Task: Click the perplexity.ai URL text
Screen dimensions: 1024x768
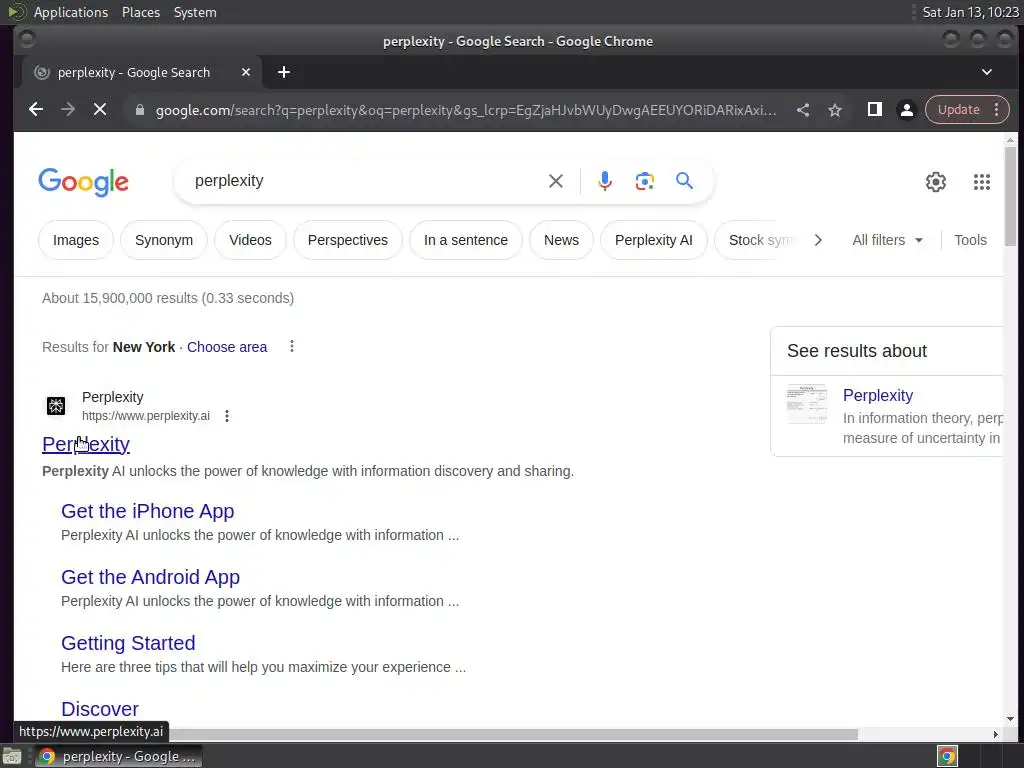Action: (146, 416)
